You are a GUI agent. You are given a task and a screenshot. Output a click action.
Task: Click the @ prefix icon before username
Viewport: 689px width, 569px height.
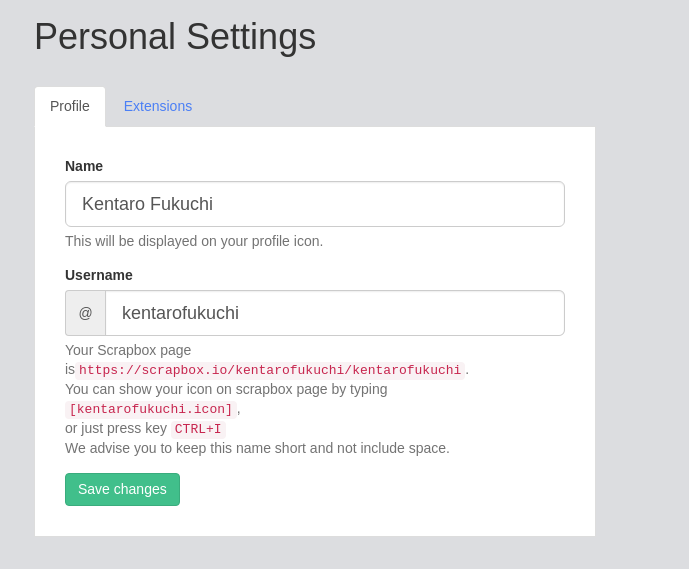click(x=85, y=313)
